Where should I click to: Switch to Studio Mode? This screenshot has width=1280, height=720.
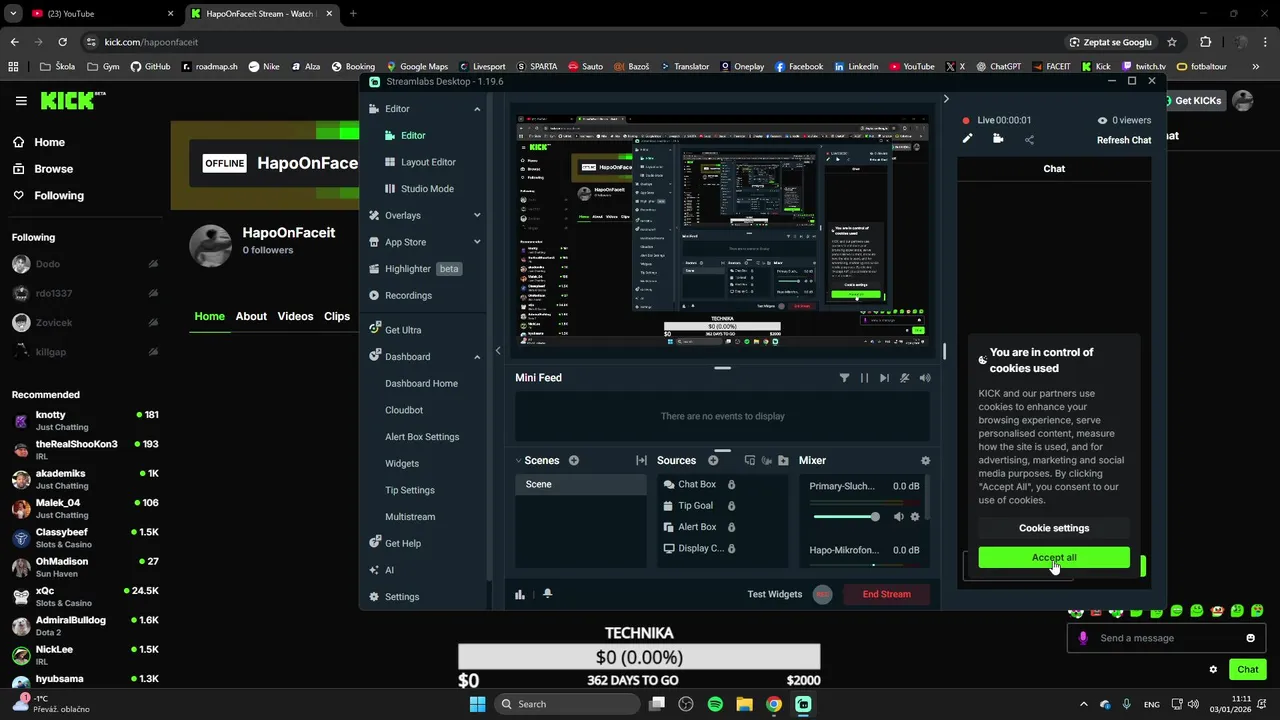click(427, 189)
